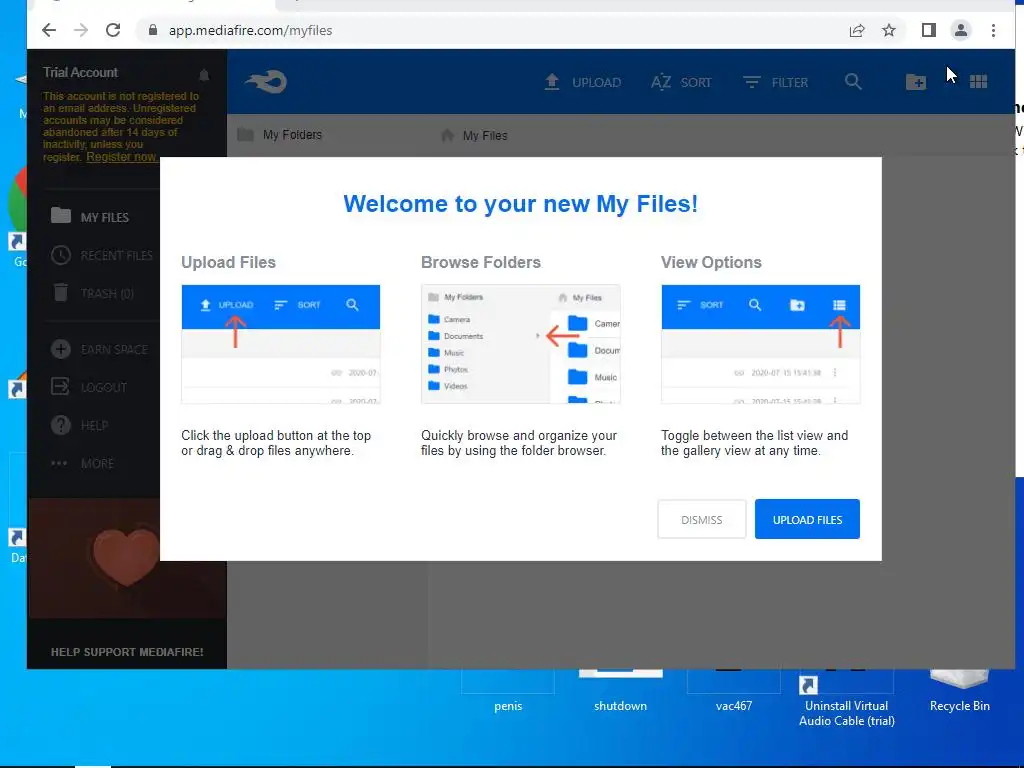
Task: Open the Chrome profile avatar
Action: 961,30
